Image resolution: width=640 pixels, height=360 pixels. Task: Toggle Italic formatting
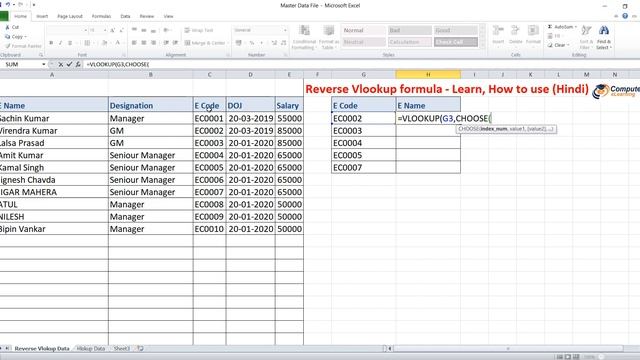tap(60, 43)
